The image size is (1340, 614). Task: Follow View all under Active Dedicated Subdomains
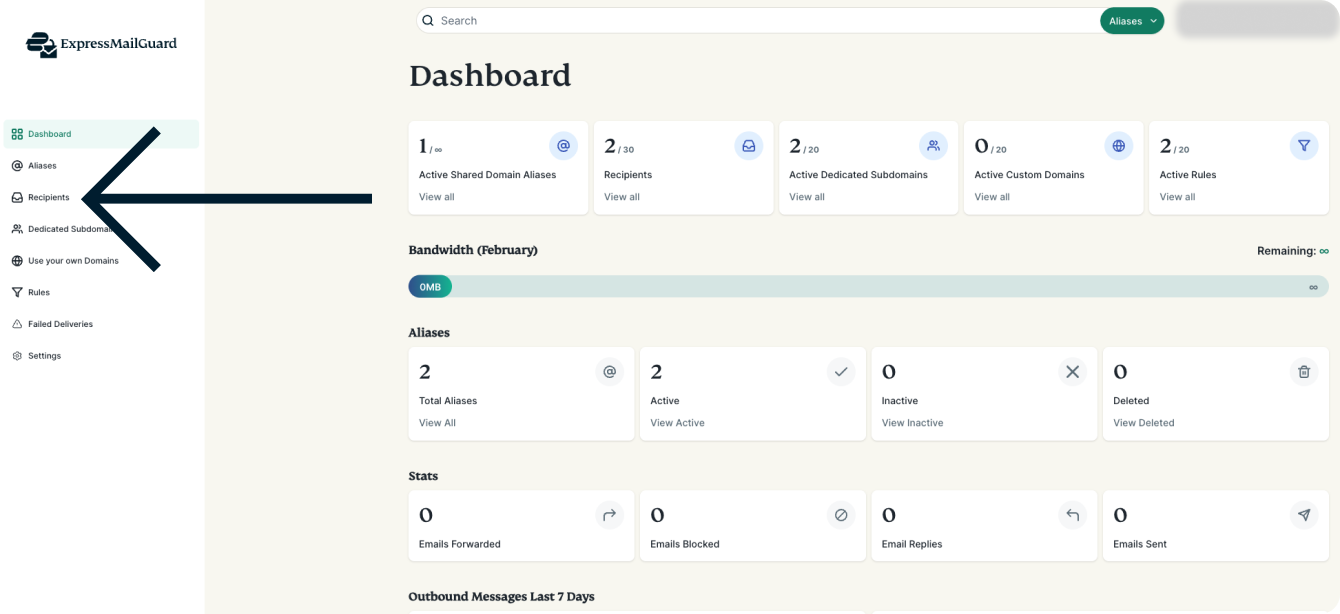[807, 197]
